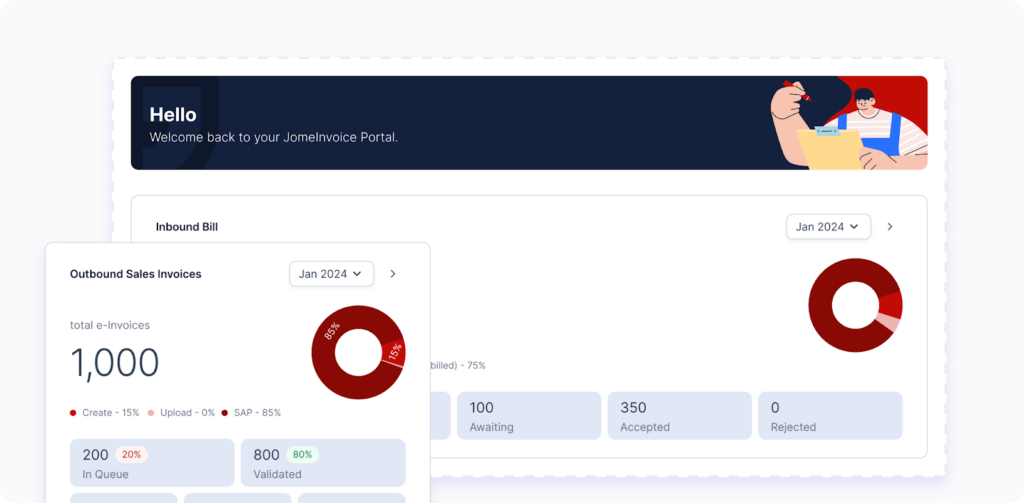Click right chevron beside Outbound Sales Invoices month
1024x503 pixels.
click(393, 274)
